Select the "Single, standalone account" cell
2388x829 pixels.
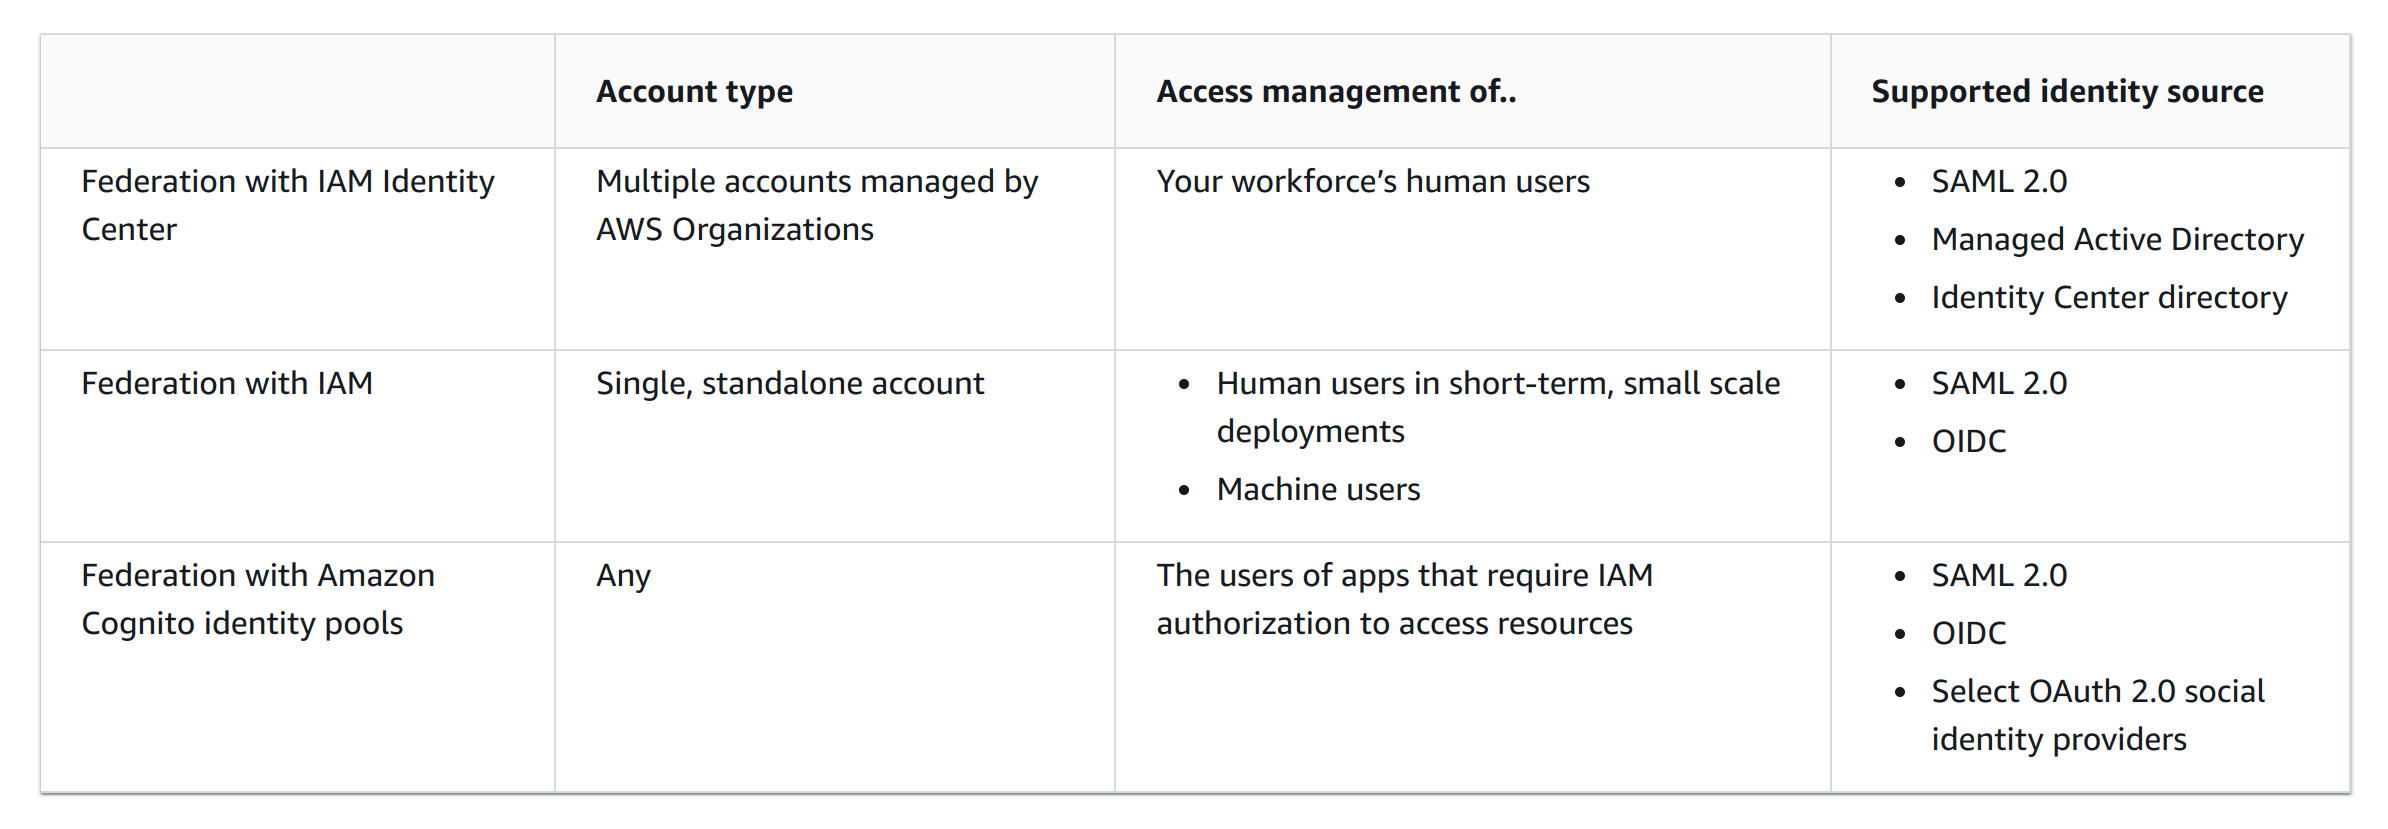point(790,384)
